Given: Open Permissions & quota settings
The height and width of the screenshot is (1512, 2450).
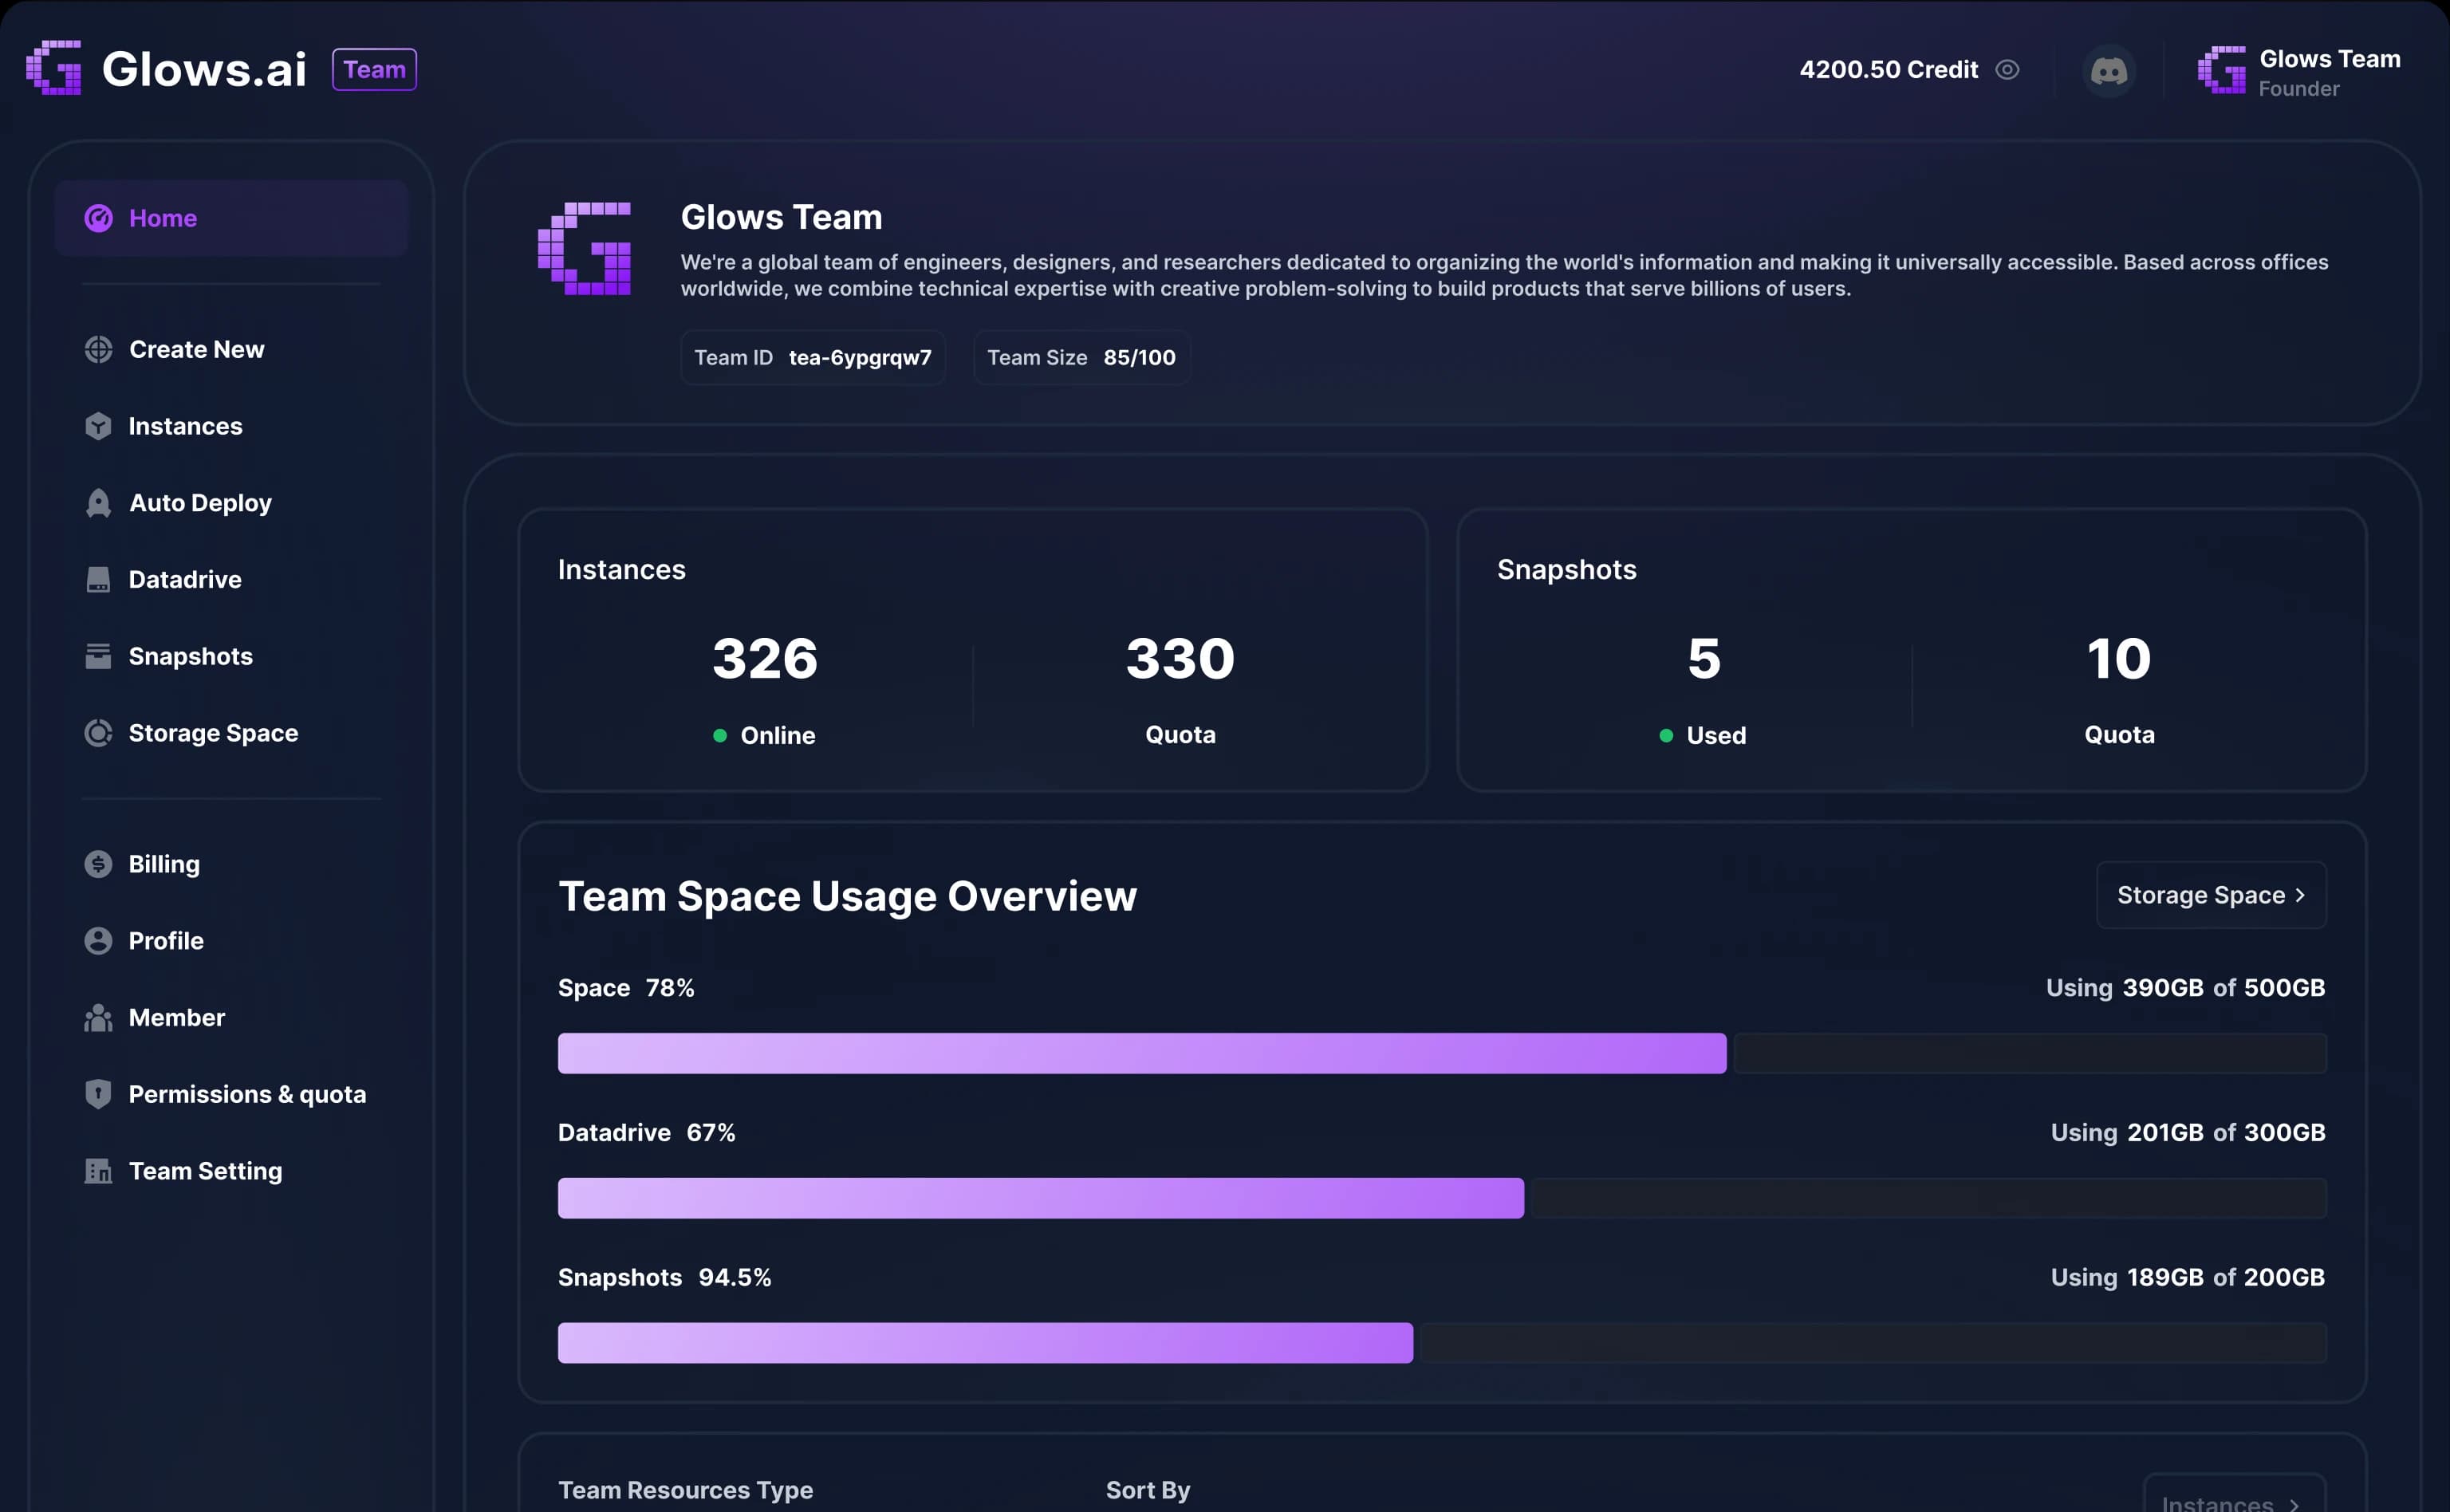Looking at the screenshot, I should coord(231,1094).
